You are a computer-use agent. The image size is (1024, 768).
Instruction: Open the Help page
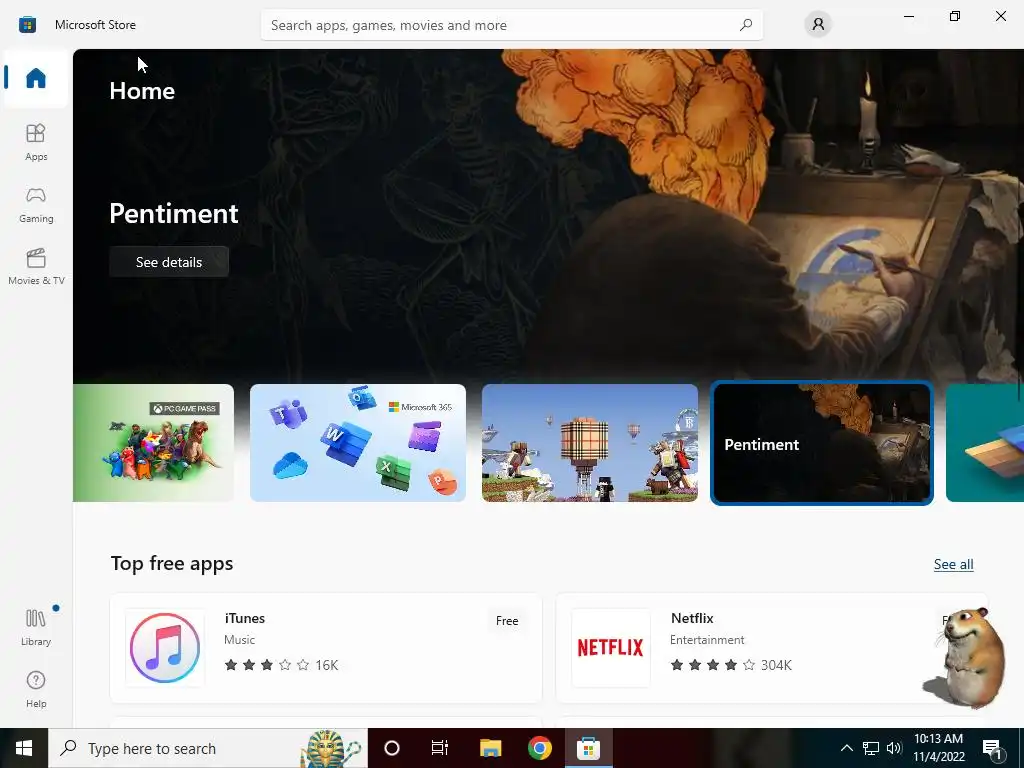36,690
